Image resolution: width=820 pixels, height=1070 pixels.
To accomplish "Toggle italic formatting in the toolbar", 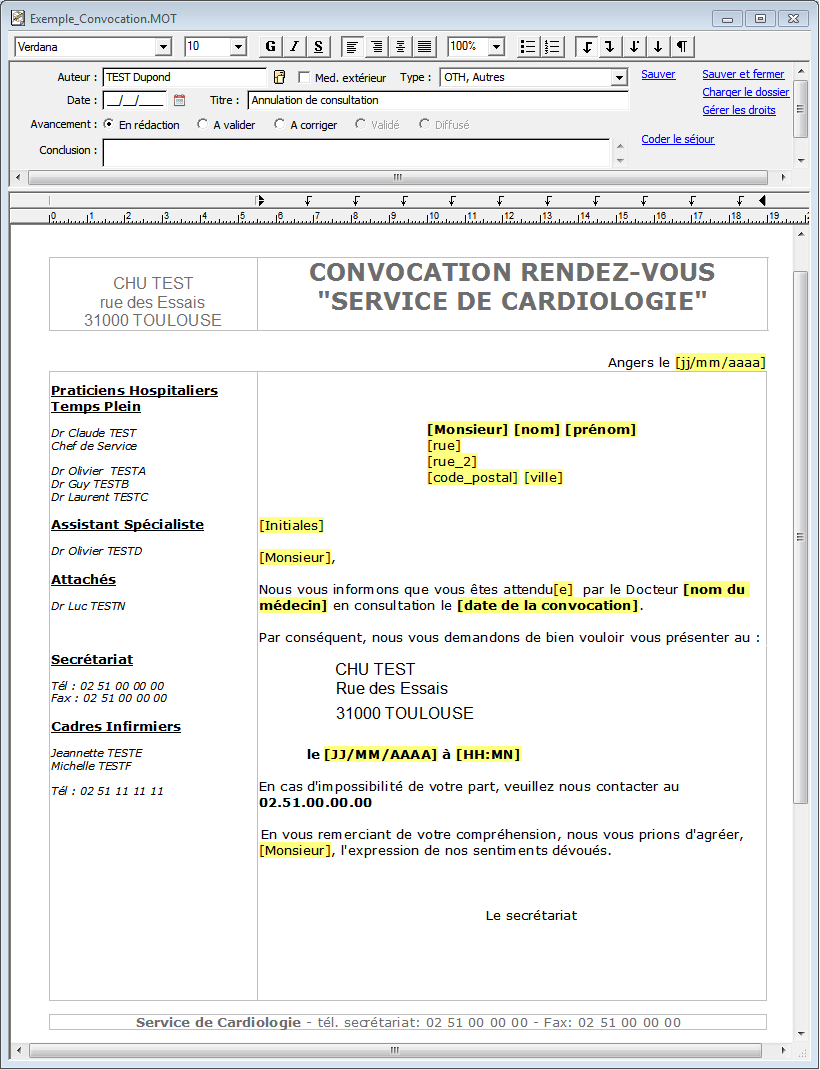I will tap(294, 46).
